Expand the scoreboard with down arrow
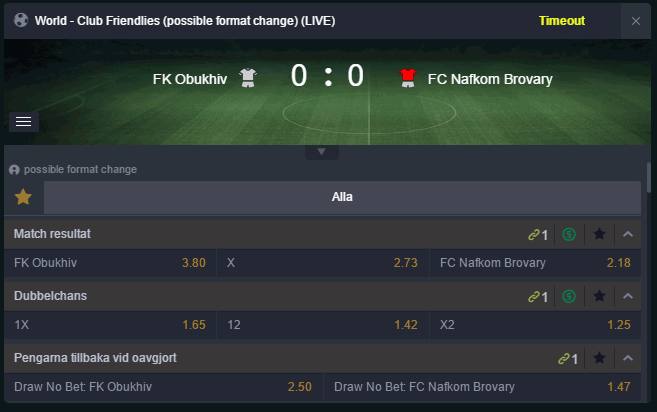 [321, 152]
